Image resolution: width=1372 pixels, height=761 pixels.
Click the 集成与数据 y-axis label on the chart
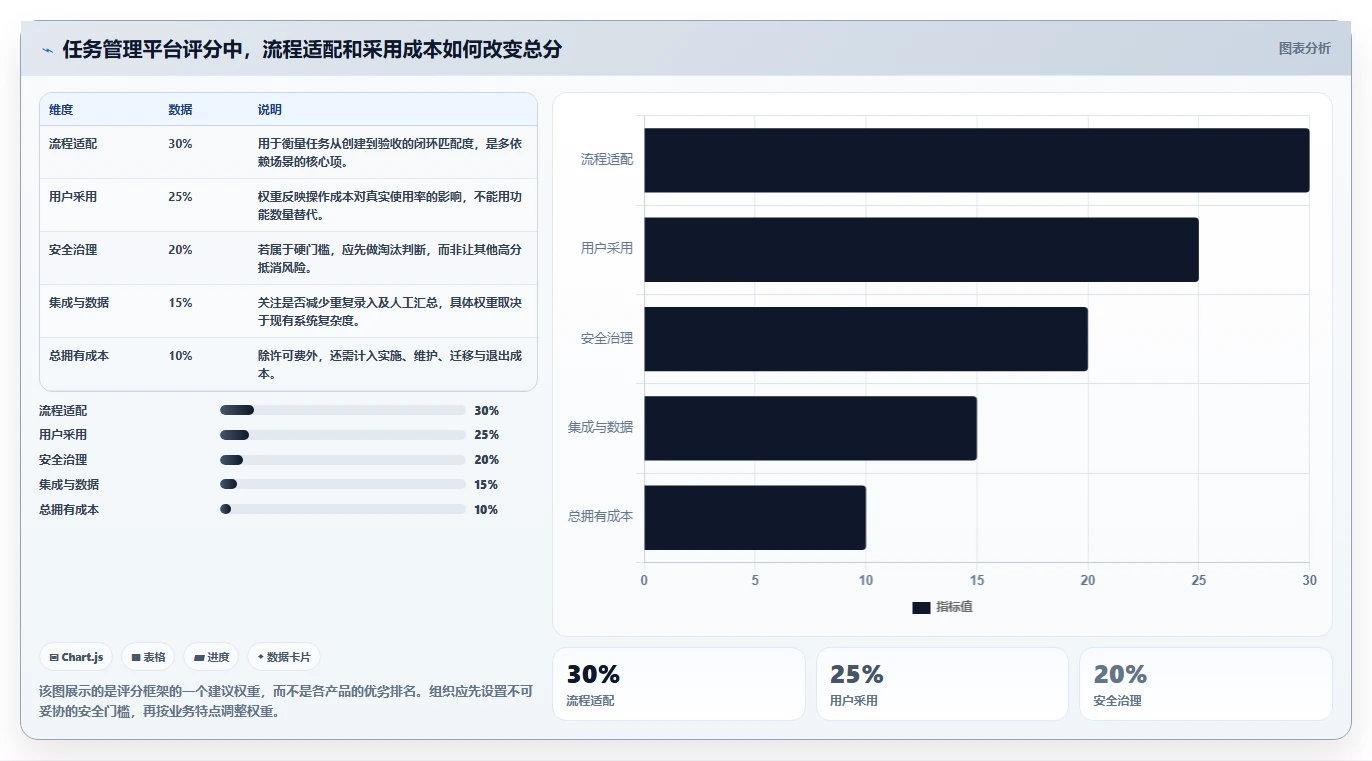point(601,428)
